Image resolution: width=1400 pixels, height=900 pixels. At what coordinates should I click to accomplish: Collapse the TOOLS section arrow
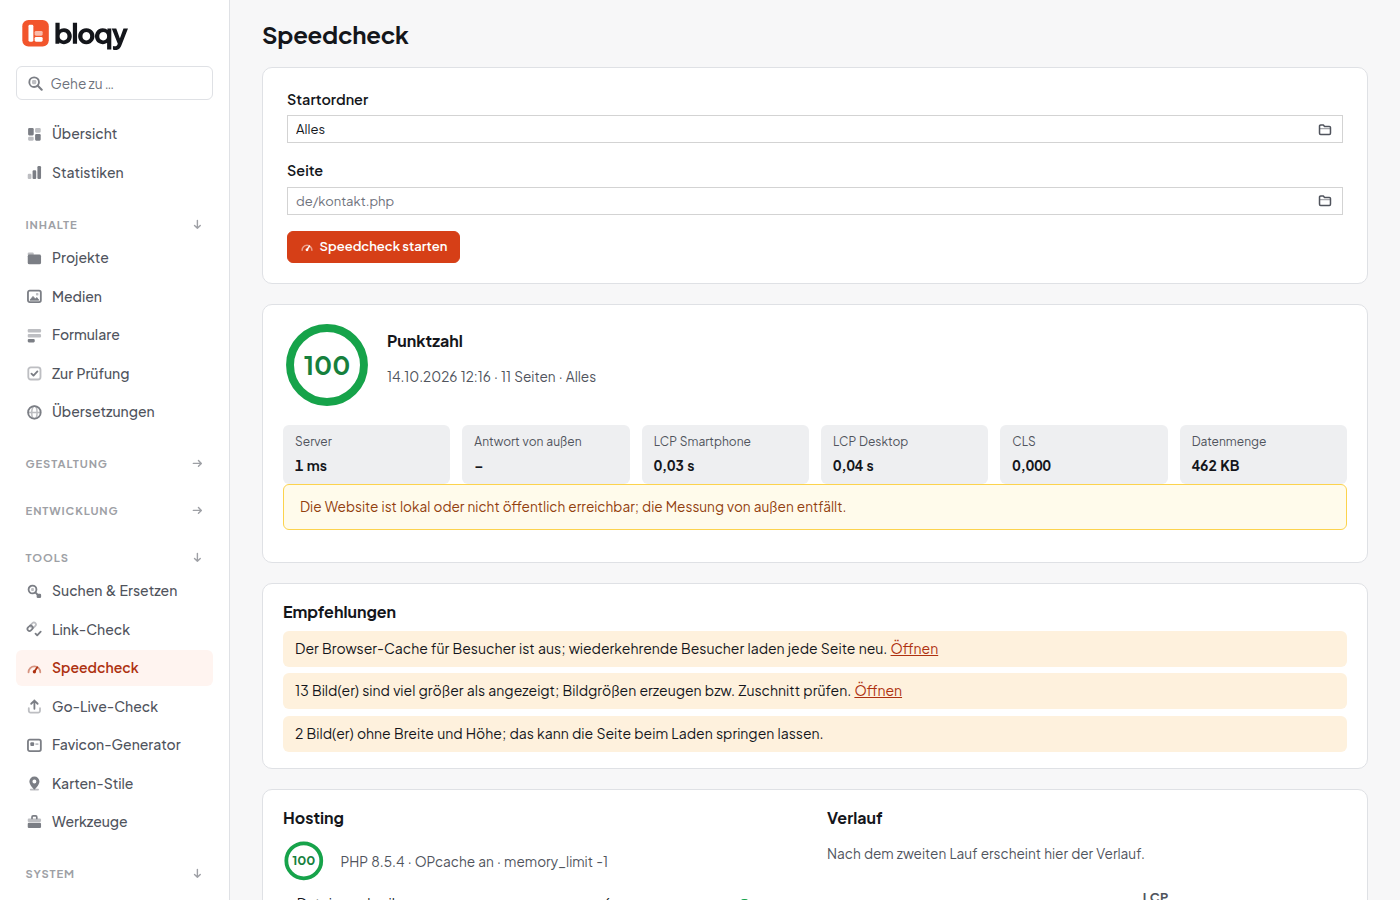[197, 558]
